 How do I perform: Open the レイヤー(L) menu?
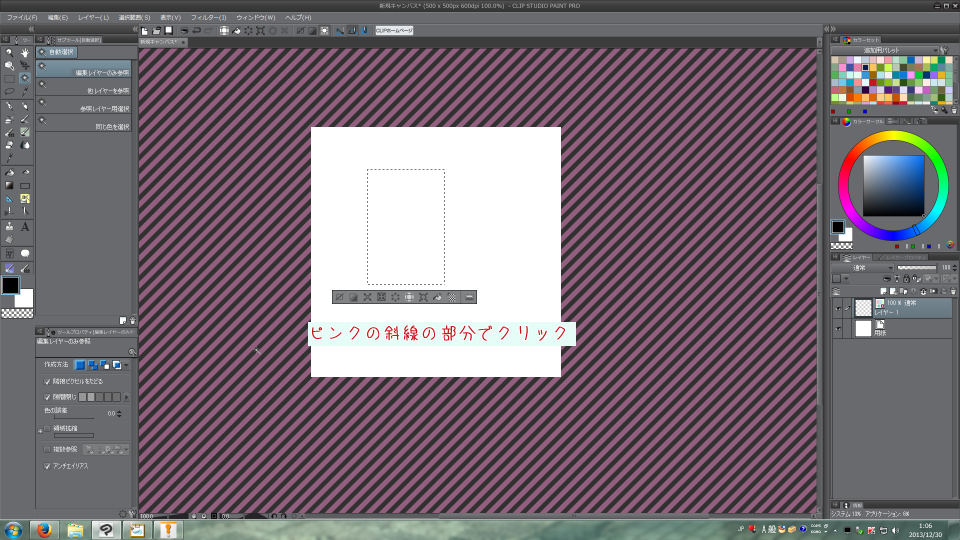pyautogui.click(x=93, y=18)
